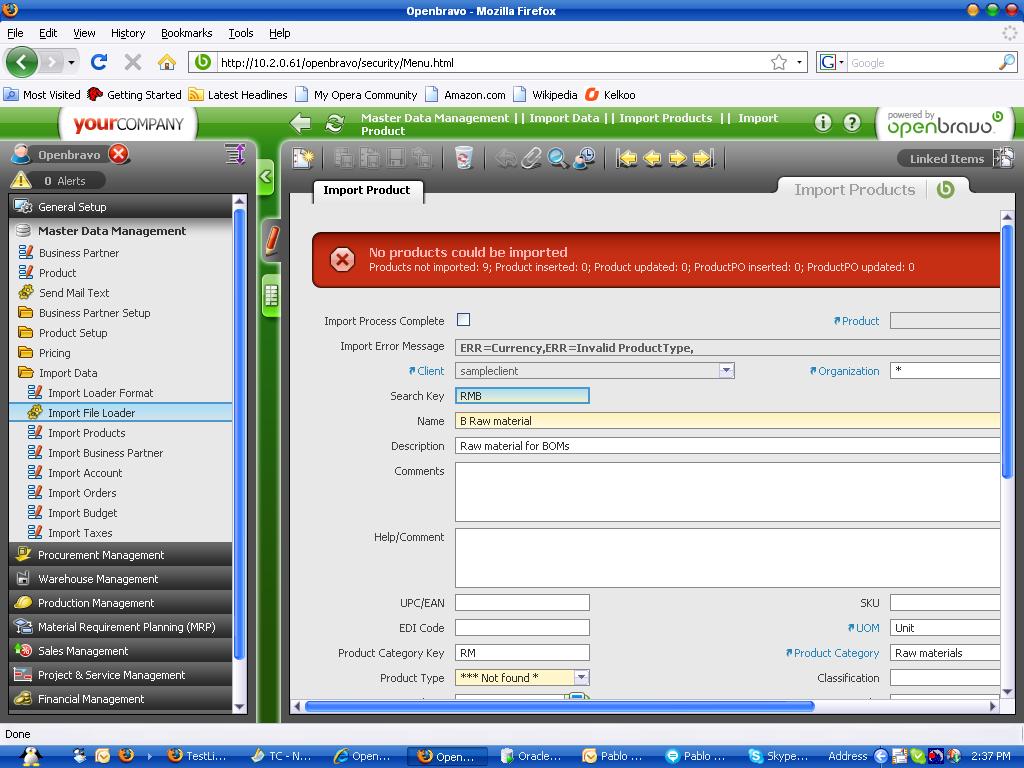Open the Bookmarks menu in Firefox
The width and height of the screenshot is (1024, 768).
coord(186,33)
